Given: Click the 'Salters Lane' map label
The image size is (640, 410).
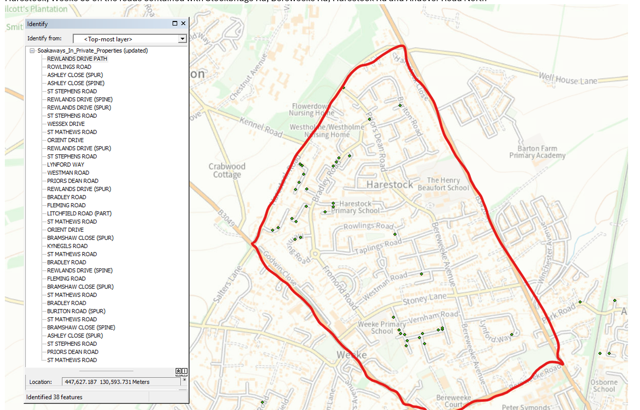Looking at the screenshot, I should pos(227,284).
